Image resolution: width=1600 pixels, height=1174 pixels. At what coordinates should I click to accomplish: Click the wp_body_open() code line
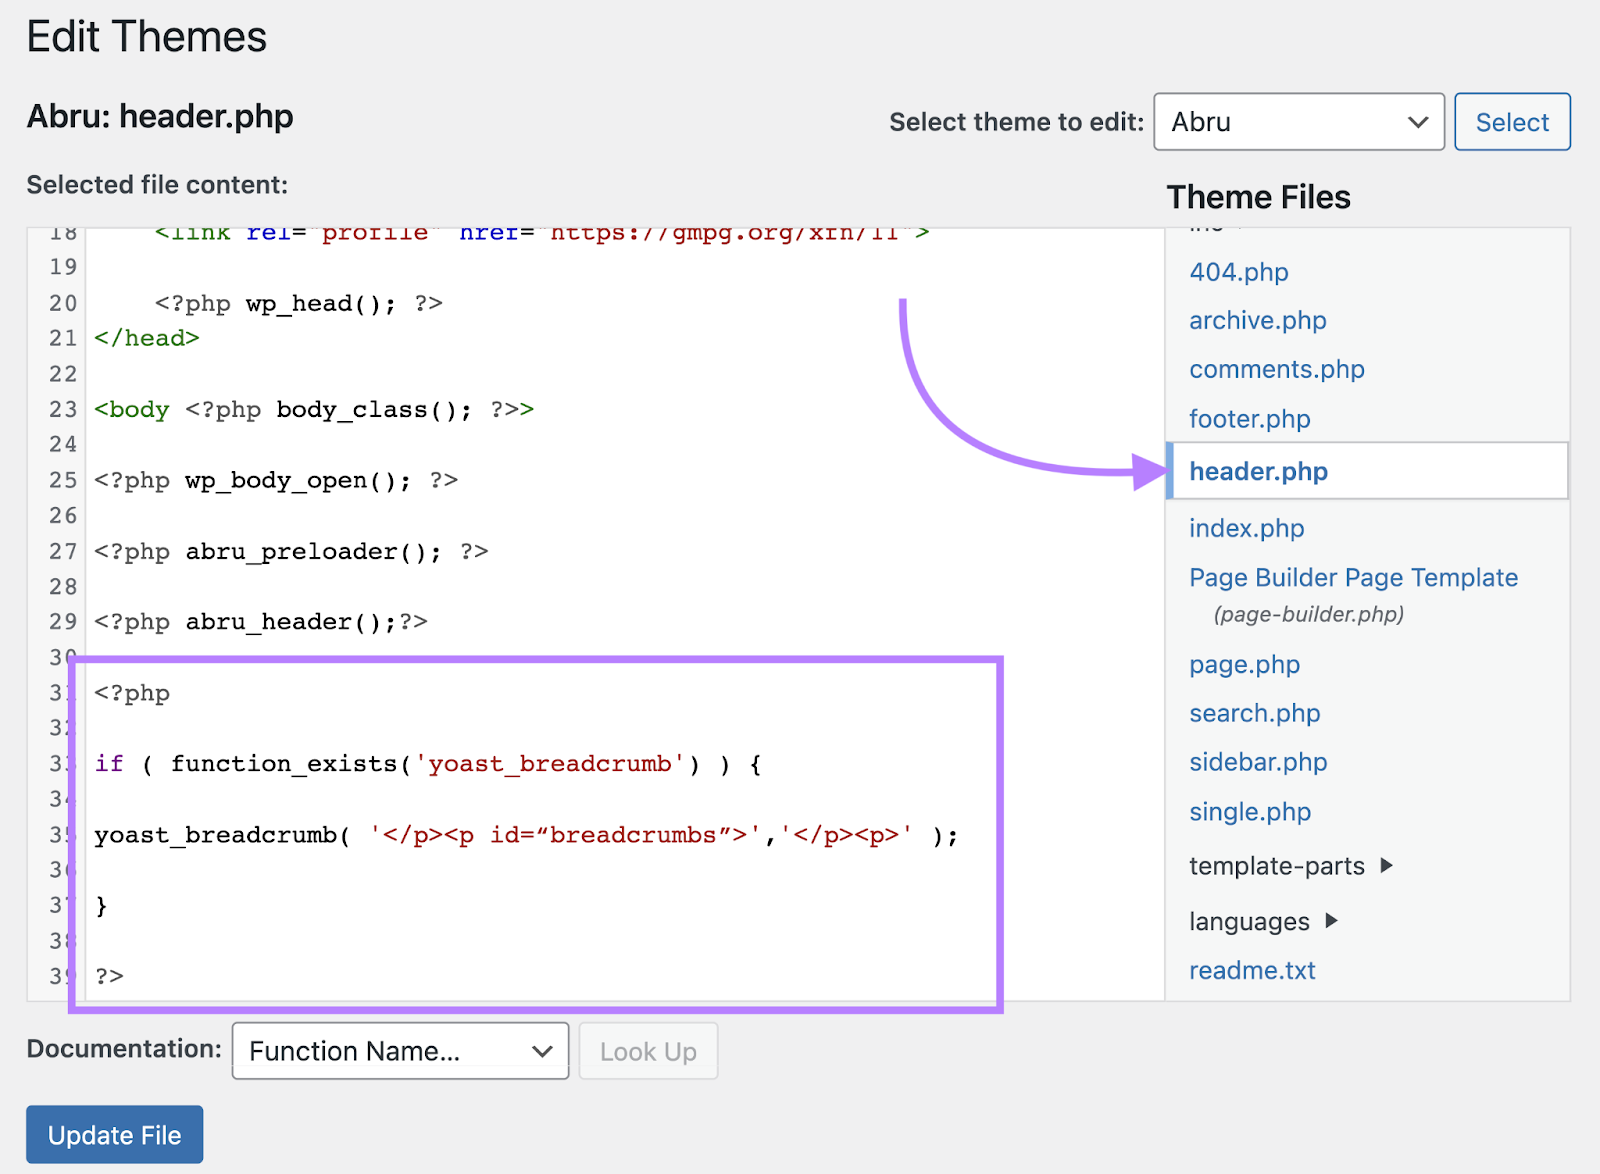pos(276,481)
